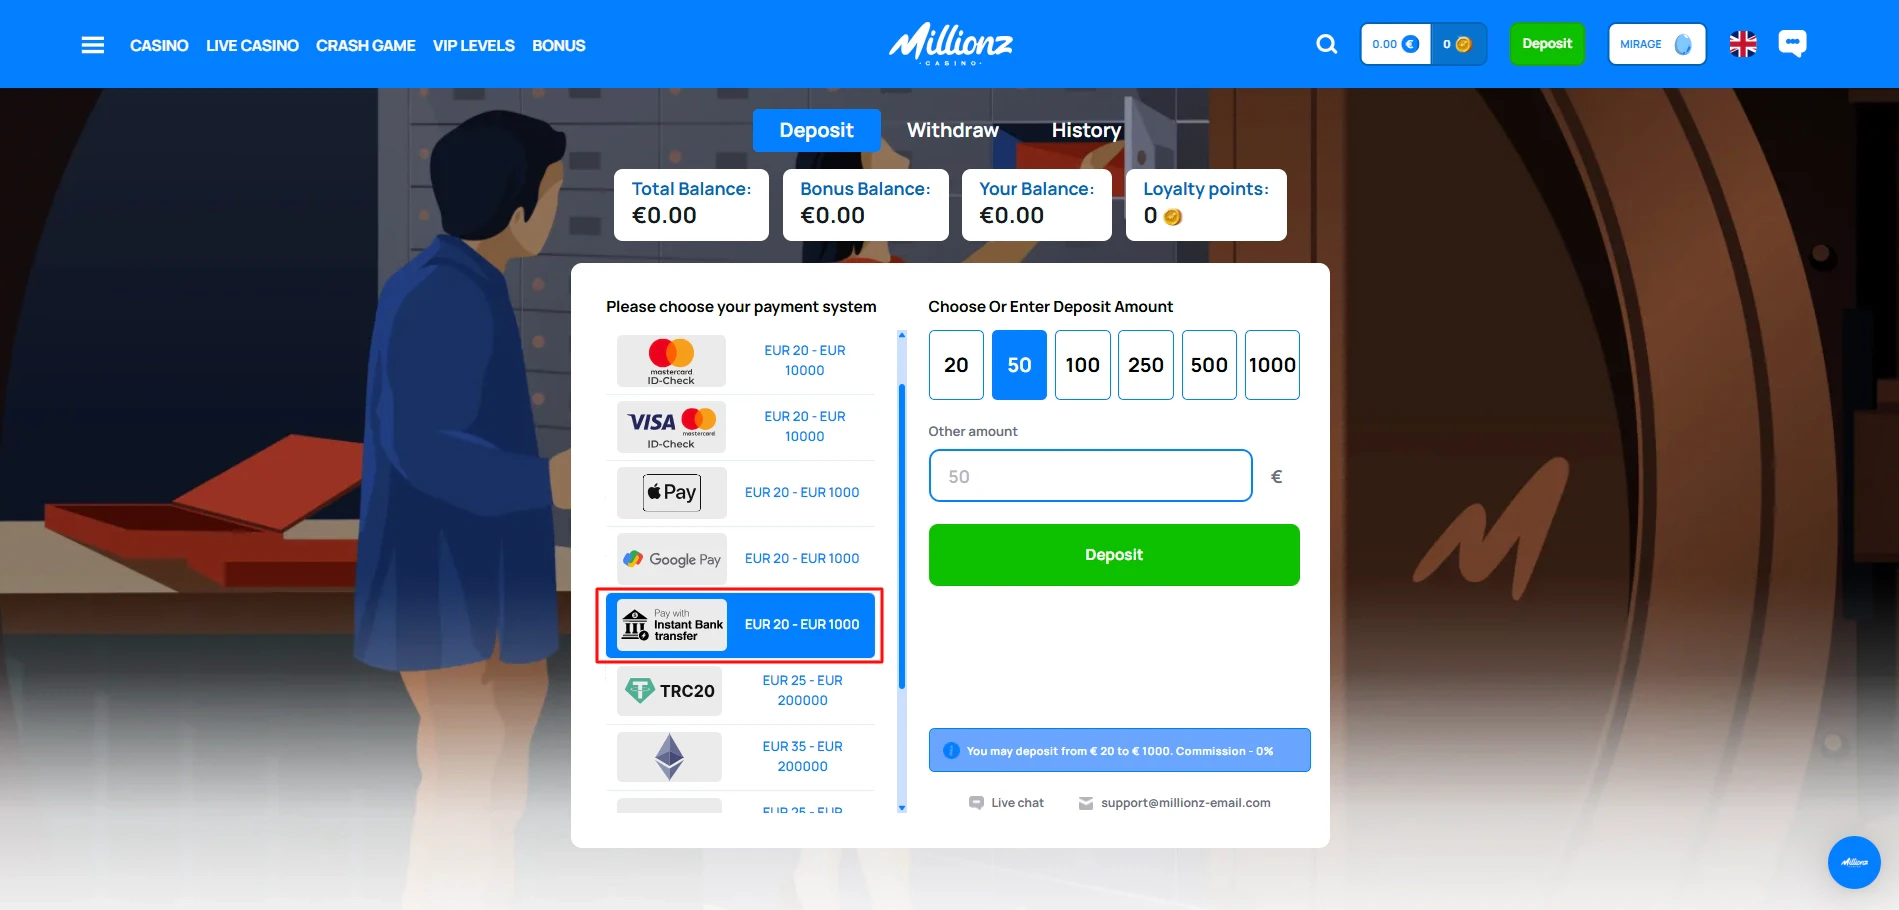Screen dimensions: 1899x910
Task: Click the Other amount input field
Action: pos(1090,476)
